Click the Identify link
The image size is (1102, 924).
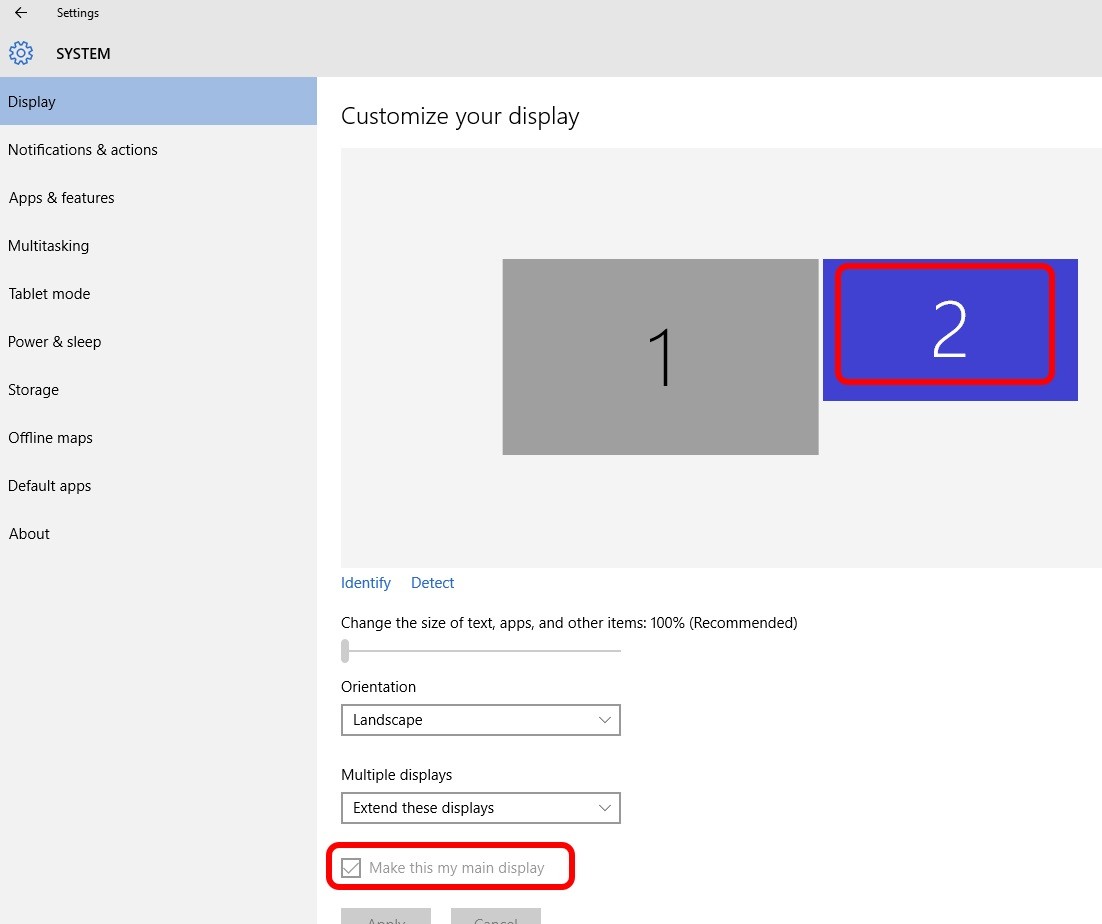click(x=365, y=583)
